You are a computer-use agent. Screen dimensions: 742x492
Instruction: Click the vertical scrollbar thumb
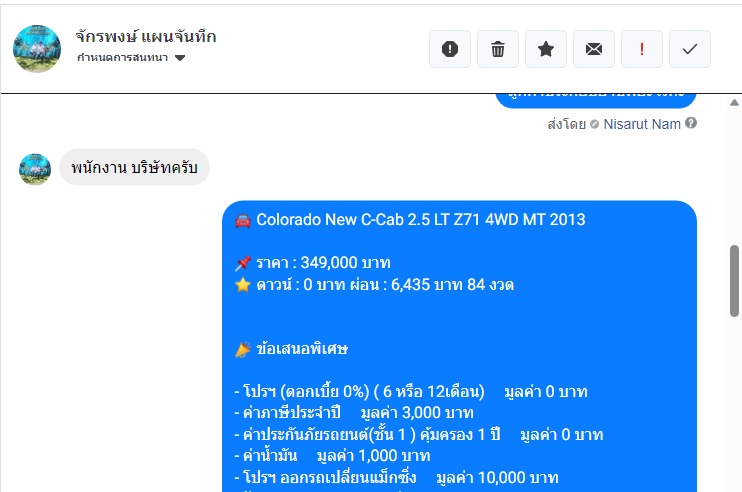click(x=734, y=281)
